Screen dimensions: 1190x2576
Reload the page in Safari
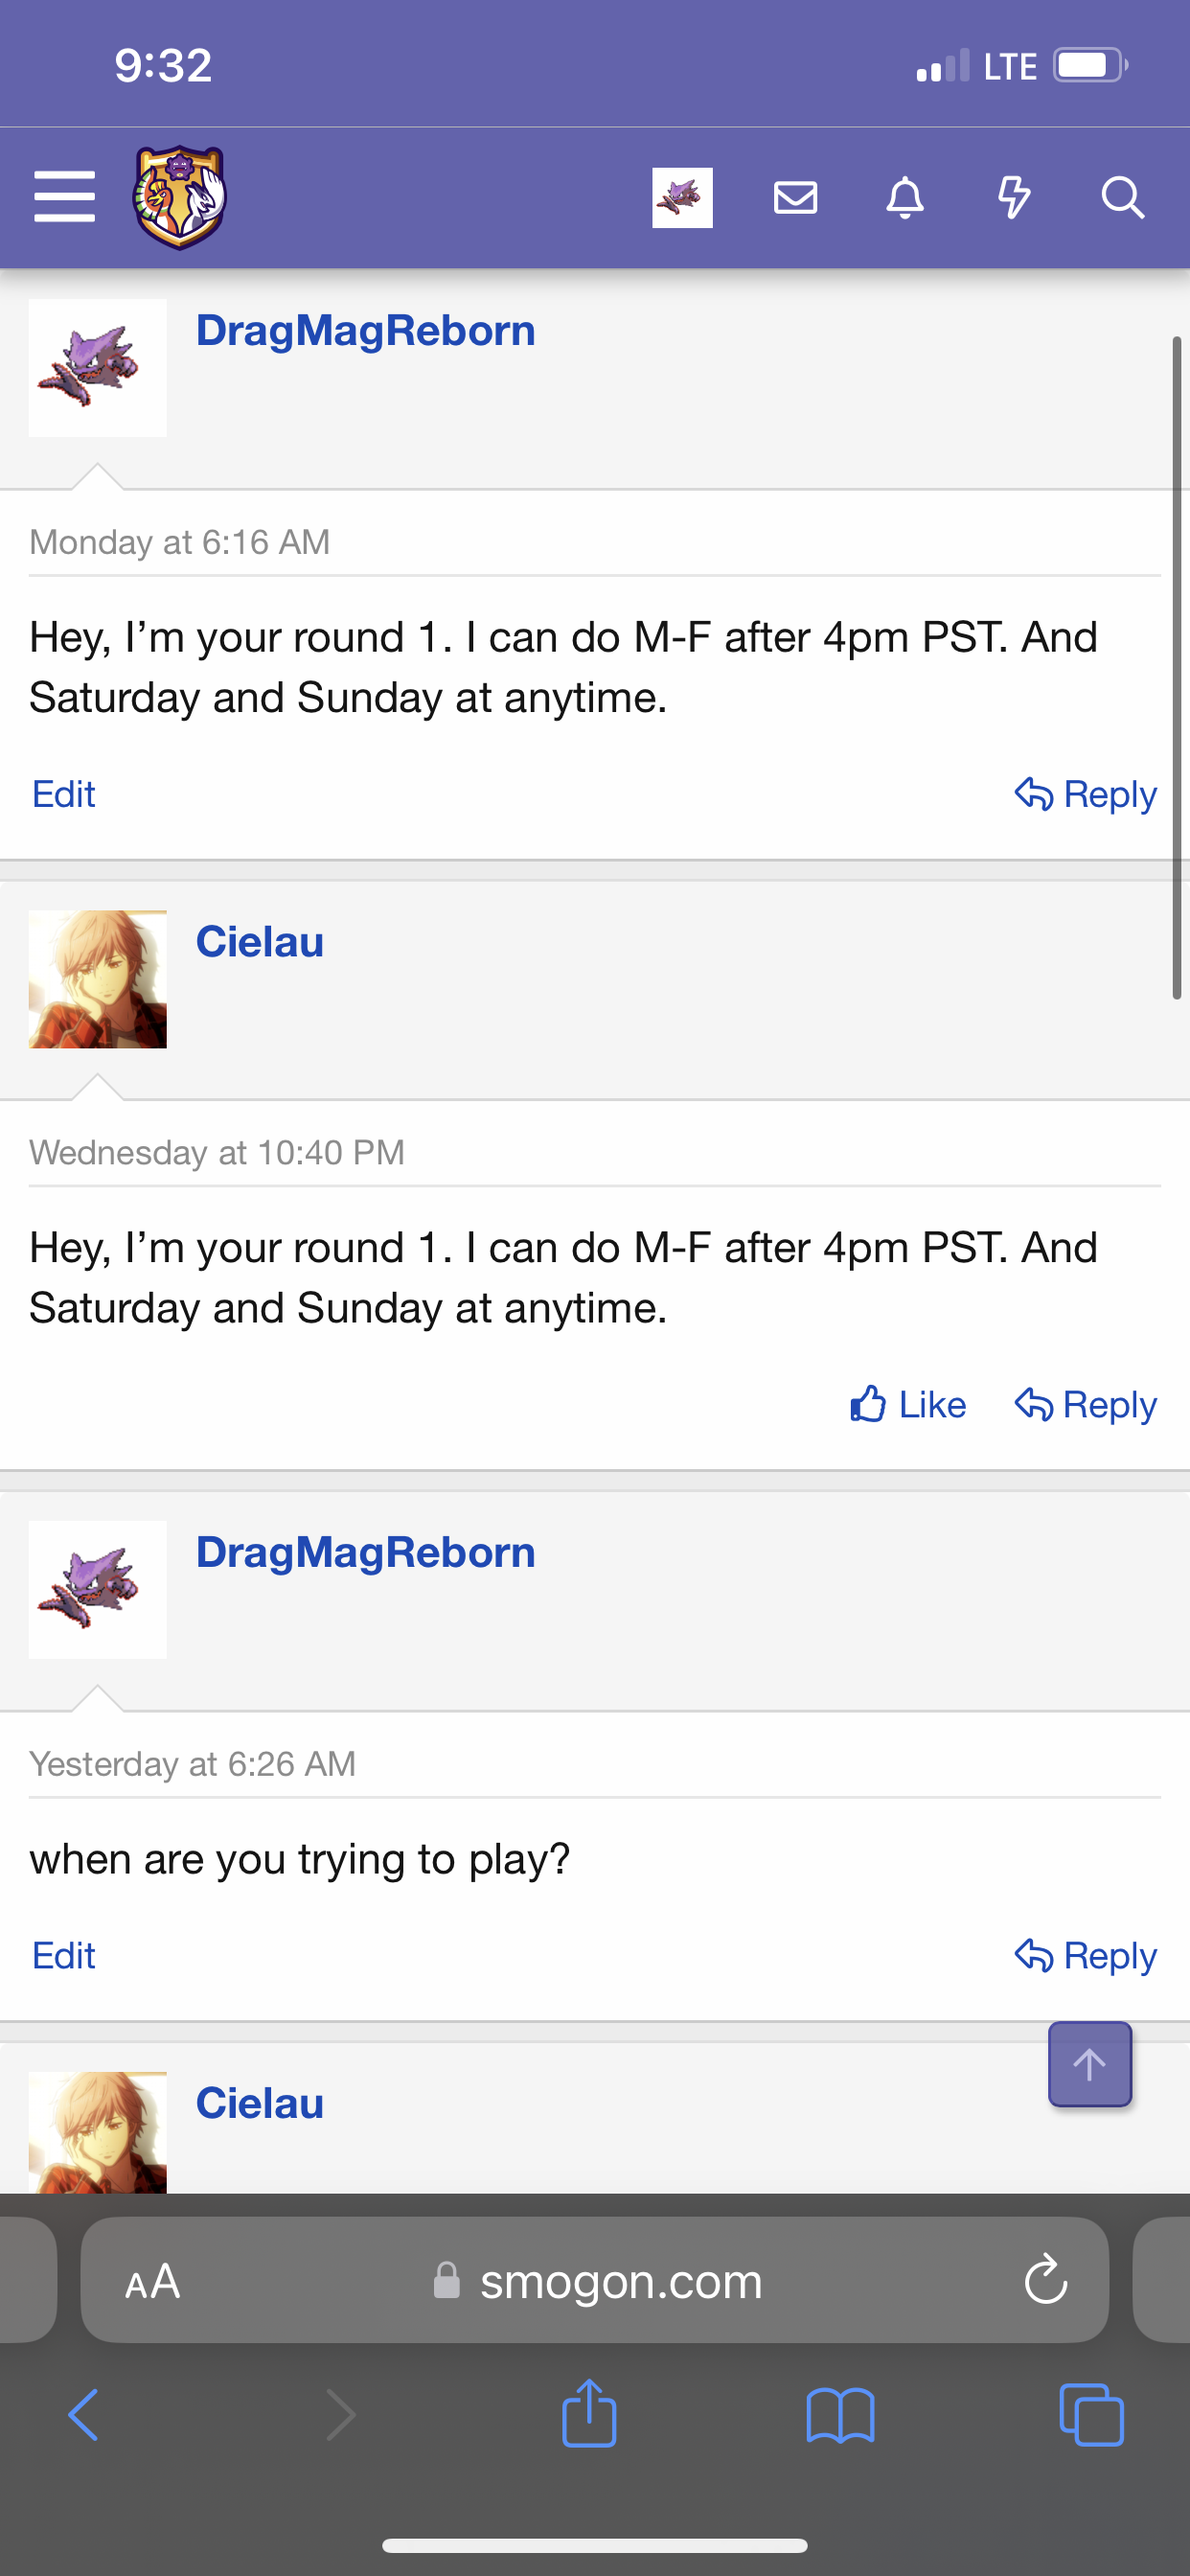[1046, 2279]
